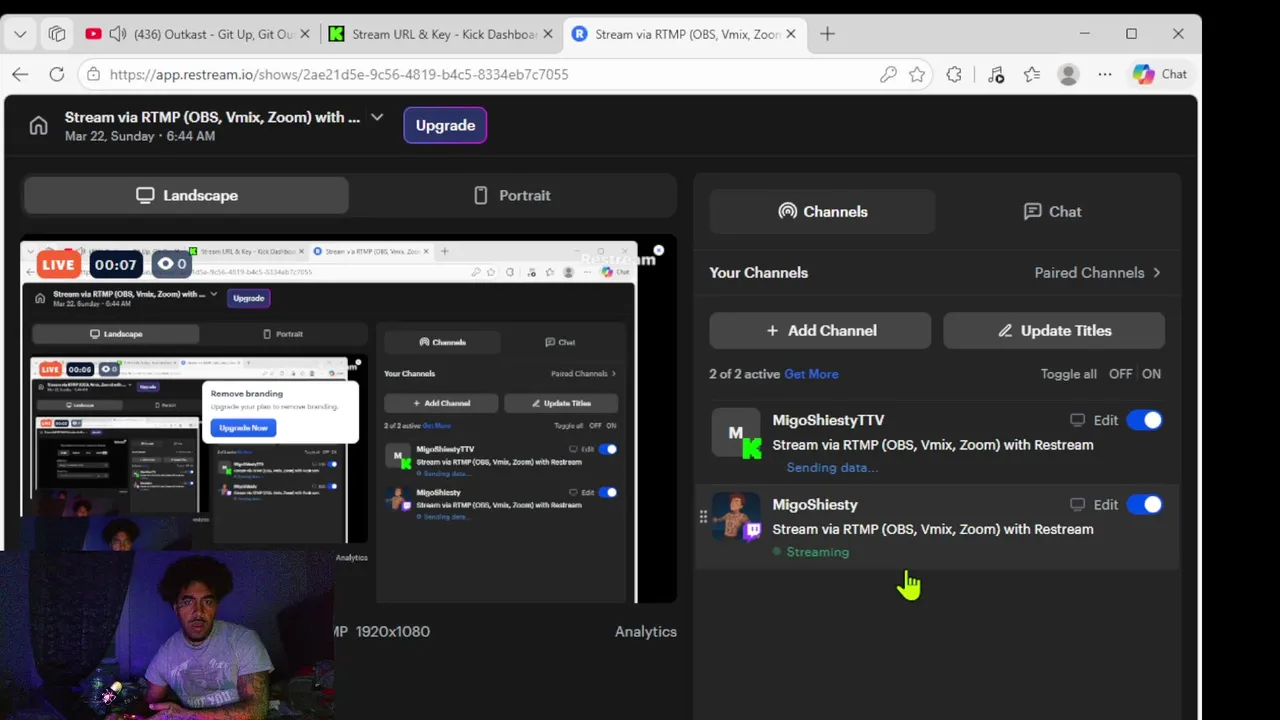Open the media control toolbar icon
This screenshot has width=1280, height=720.
click(995, 74)
